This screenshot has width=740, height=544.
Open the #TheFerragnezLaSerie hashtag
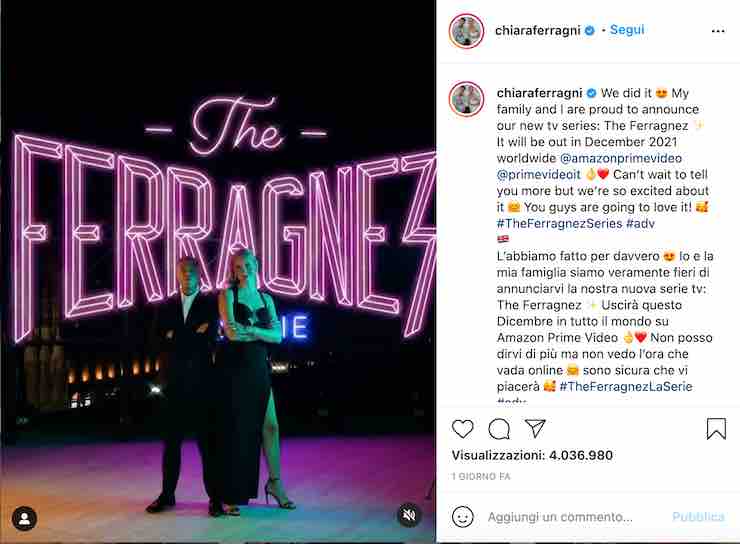coord(626,386)
